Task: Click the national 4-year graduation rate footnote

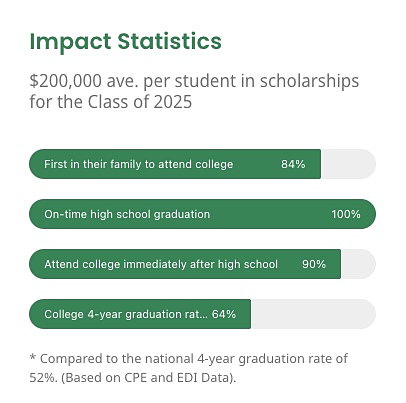Action: 189,368
